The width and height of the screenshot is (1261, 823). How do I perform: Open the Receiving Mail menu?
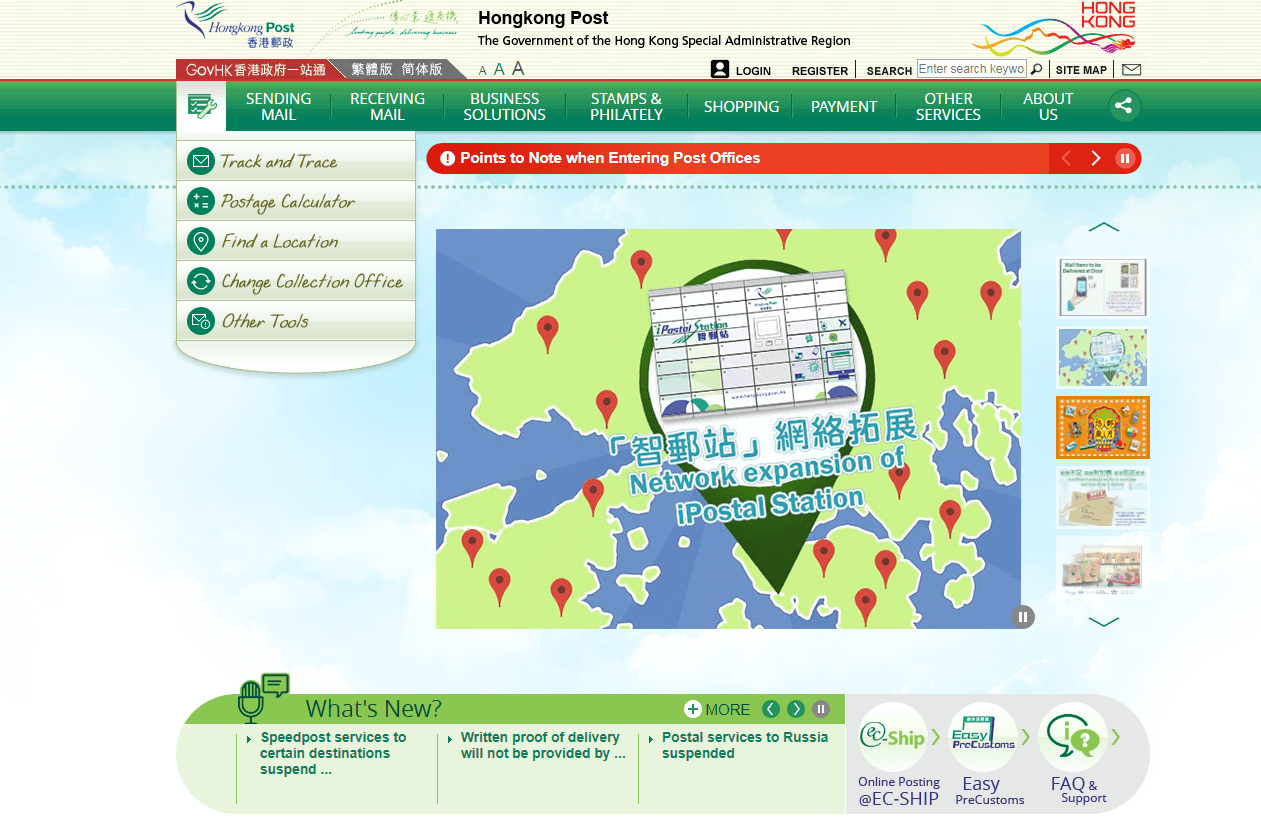coord(387,106)
